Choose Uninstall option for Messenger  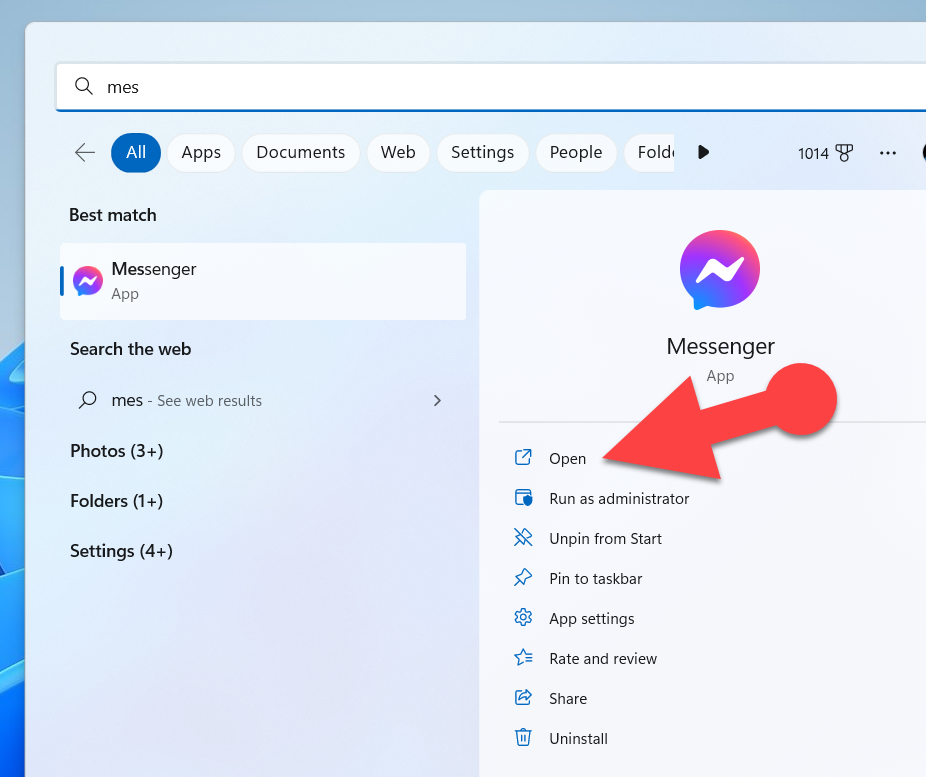(x=578, y=739)
